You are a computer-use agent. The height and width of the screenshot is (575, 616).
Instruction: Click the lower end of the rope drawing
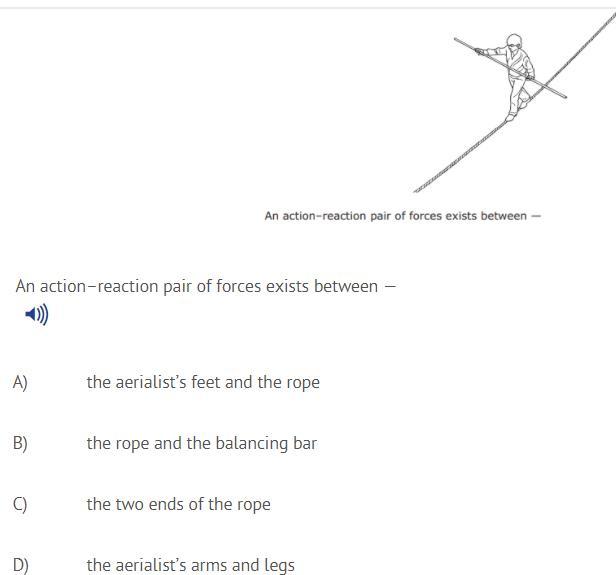tap(418, 189)
